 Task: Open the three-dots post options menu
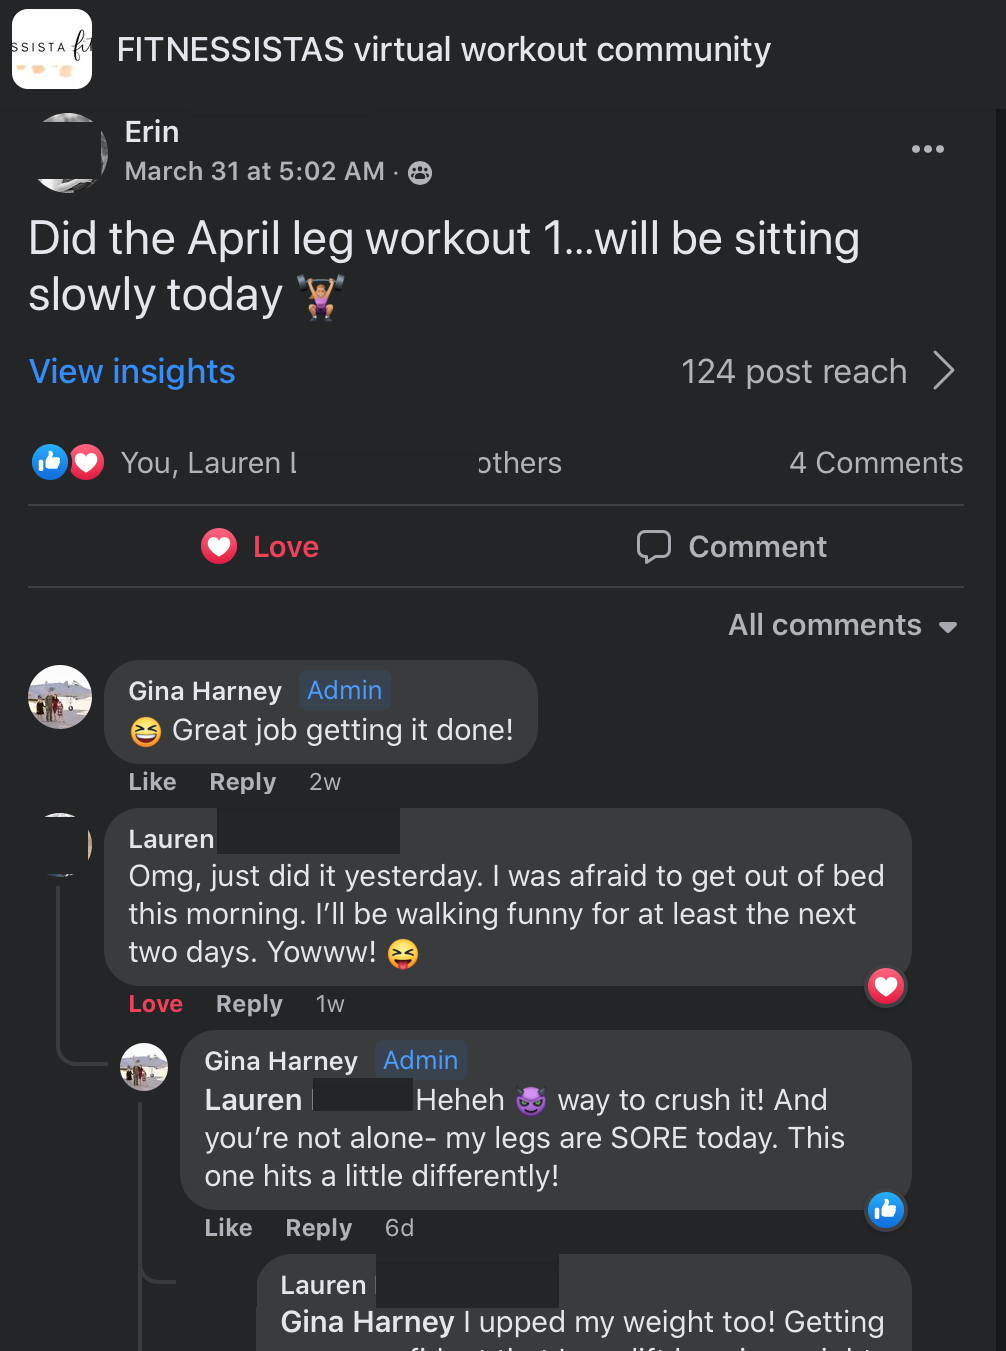[927, 149]
